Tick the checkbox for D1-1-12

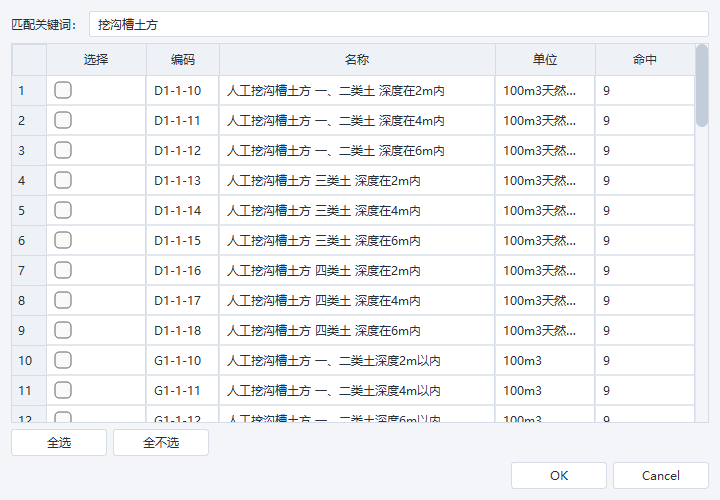tap(63, 150)
